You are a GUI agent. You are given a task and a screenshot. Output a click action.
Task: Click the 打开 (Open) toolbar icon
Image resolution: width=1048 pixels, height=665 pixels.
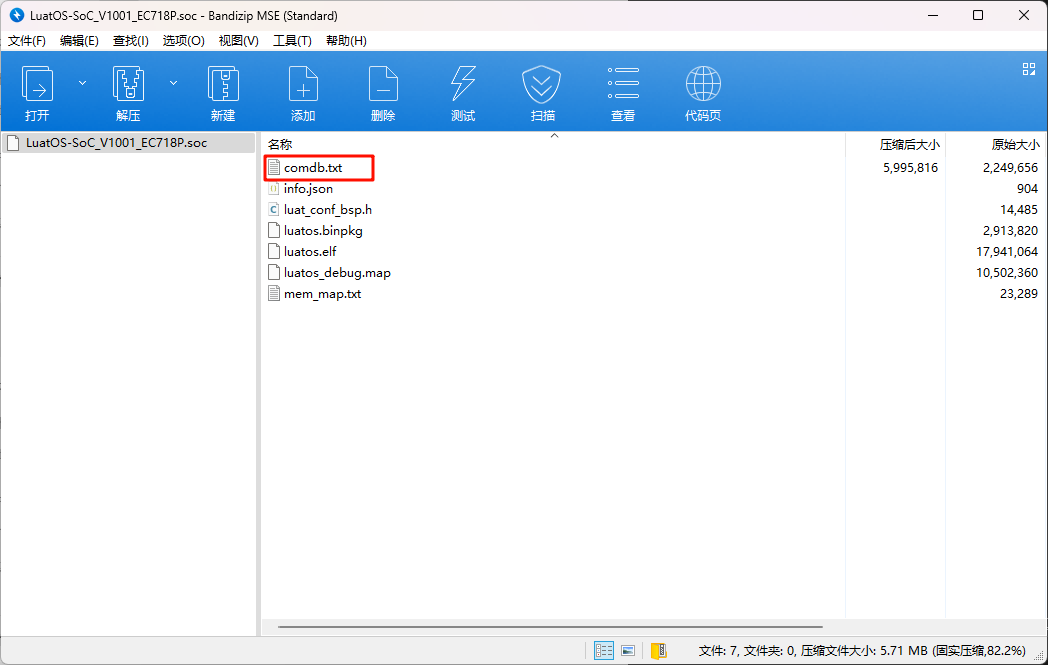[37, 84]
